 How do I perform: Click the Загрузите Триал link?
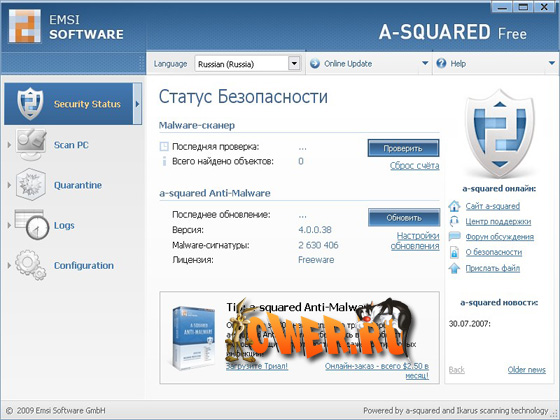257,366
